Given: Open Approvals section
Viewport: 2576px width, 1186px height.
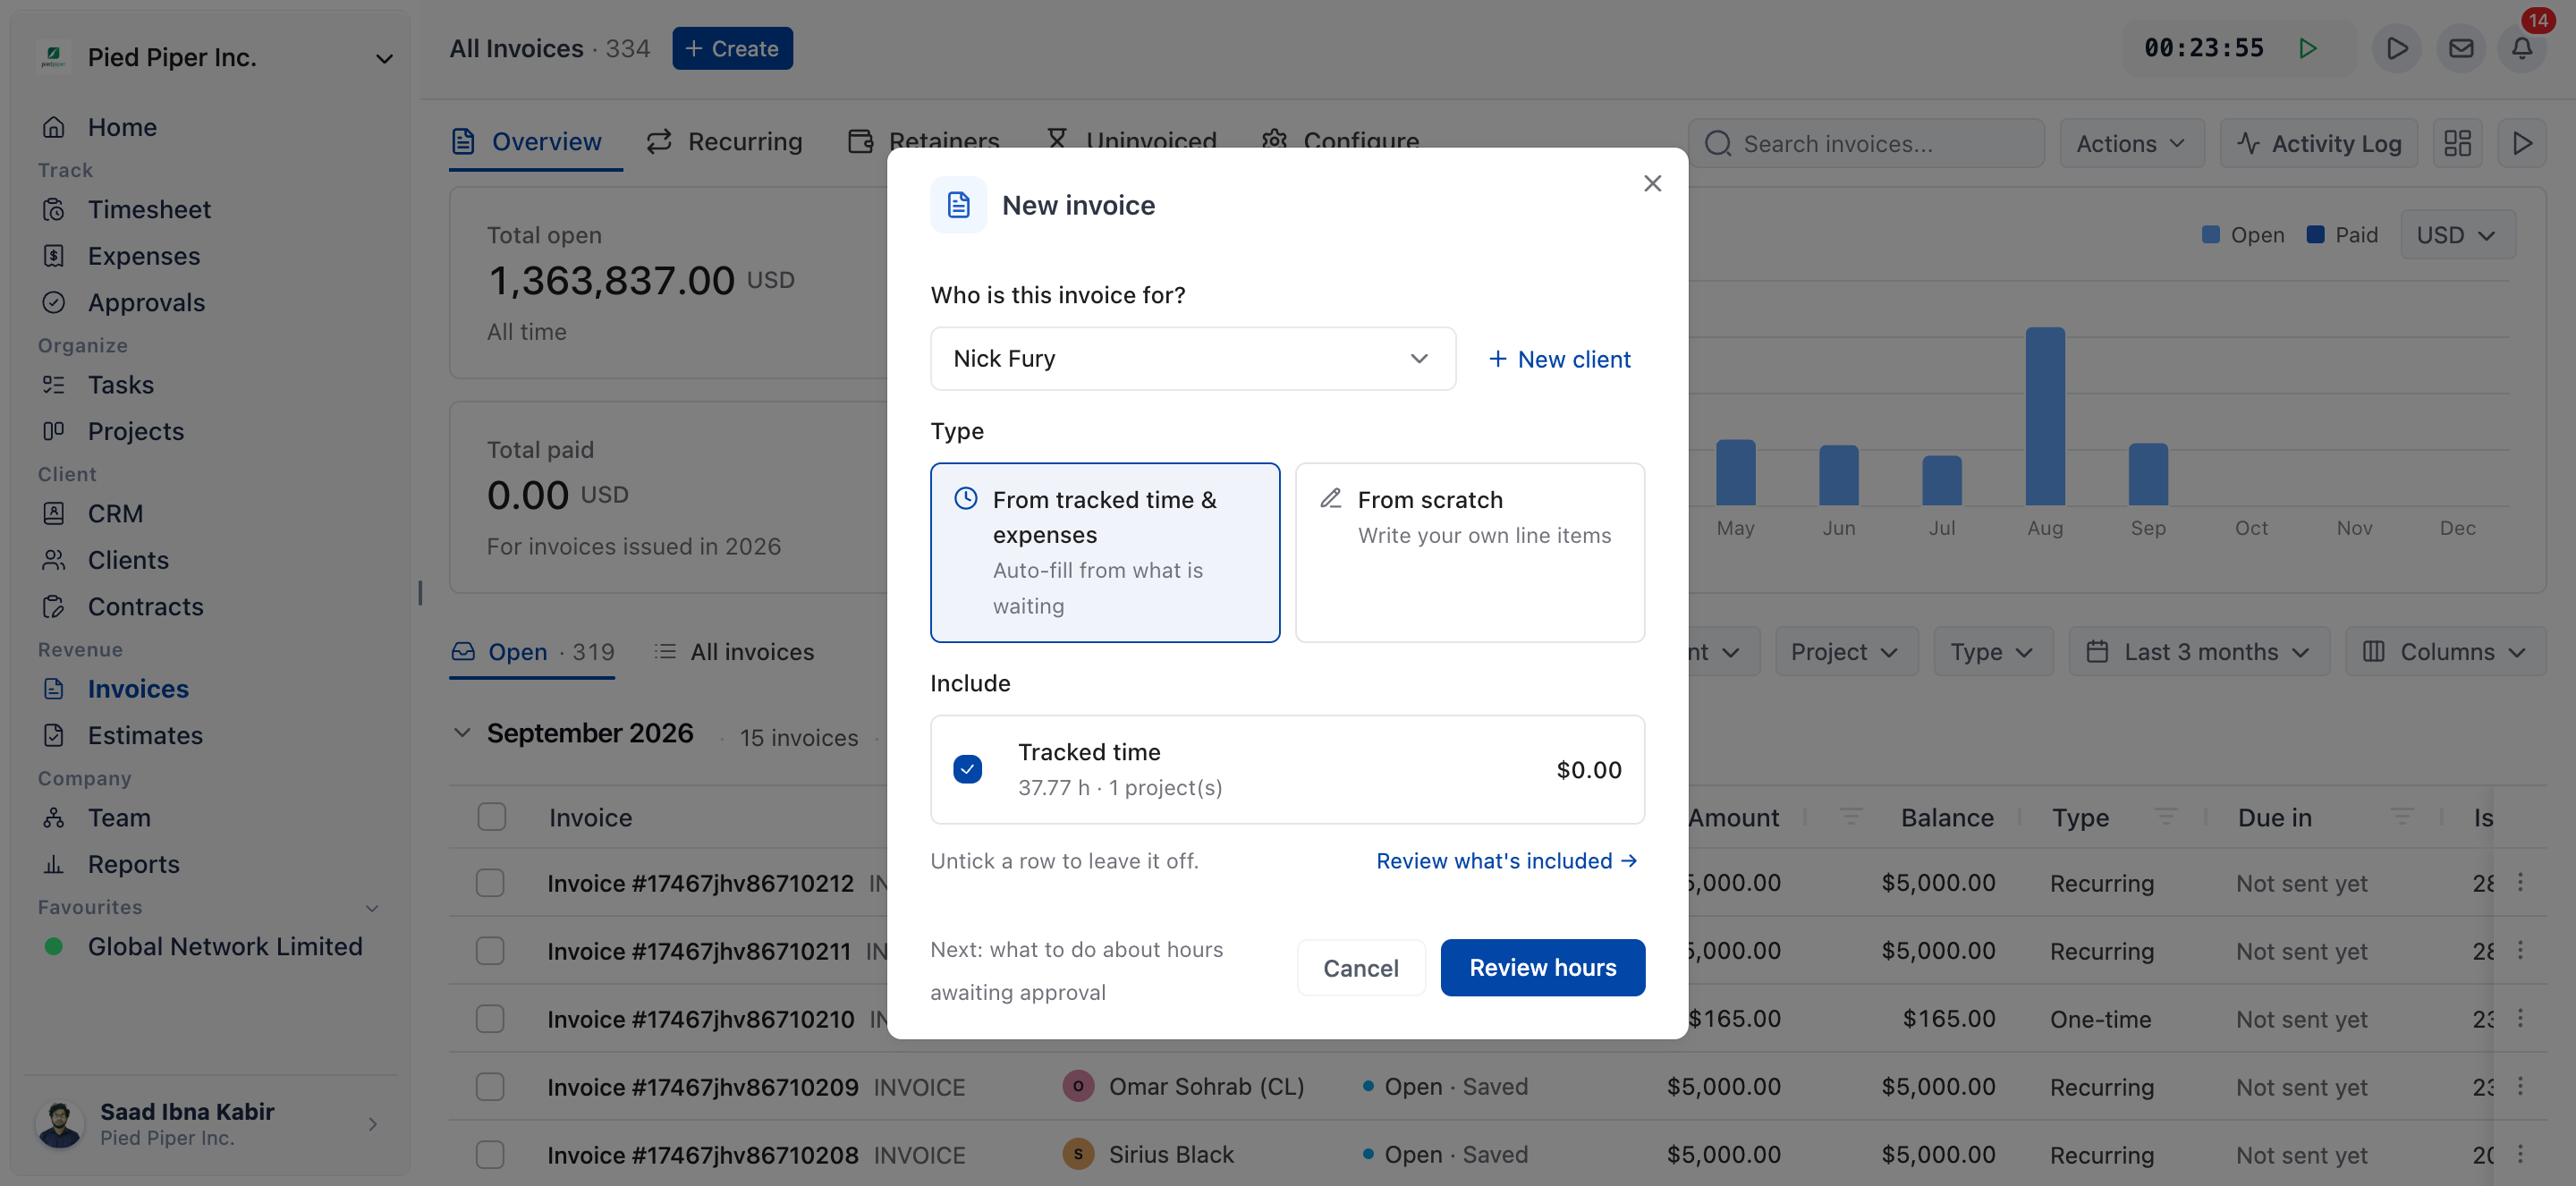Looking at the screenshot, I should (146, 302).
